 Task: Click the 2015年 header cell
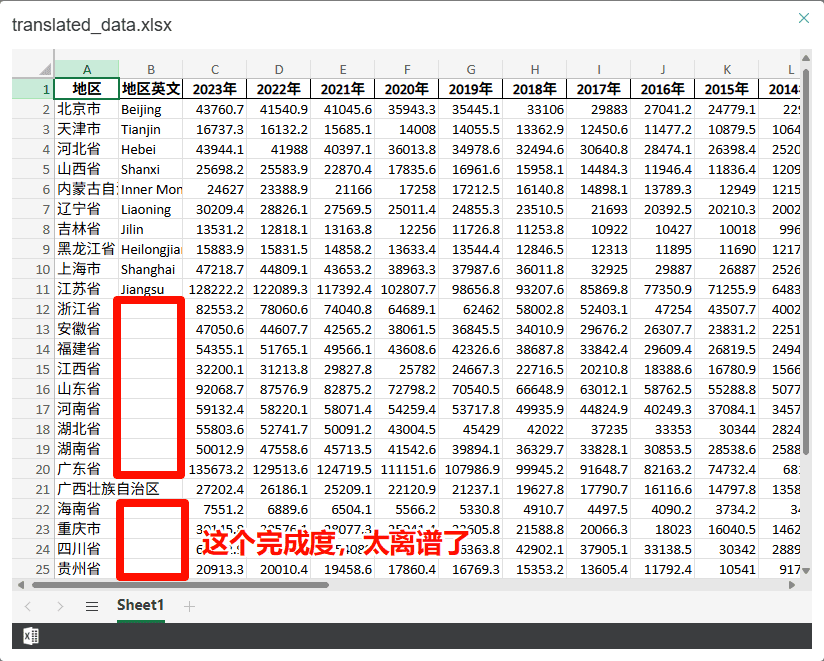(x=727, y=89)
